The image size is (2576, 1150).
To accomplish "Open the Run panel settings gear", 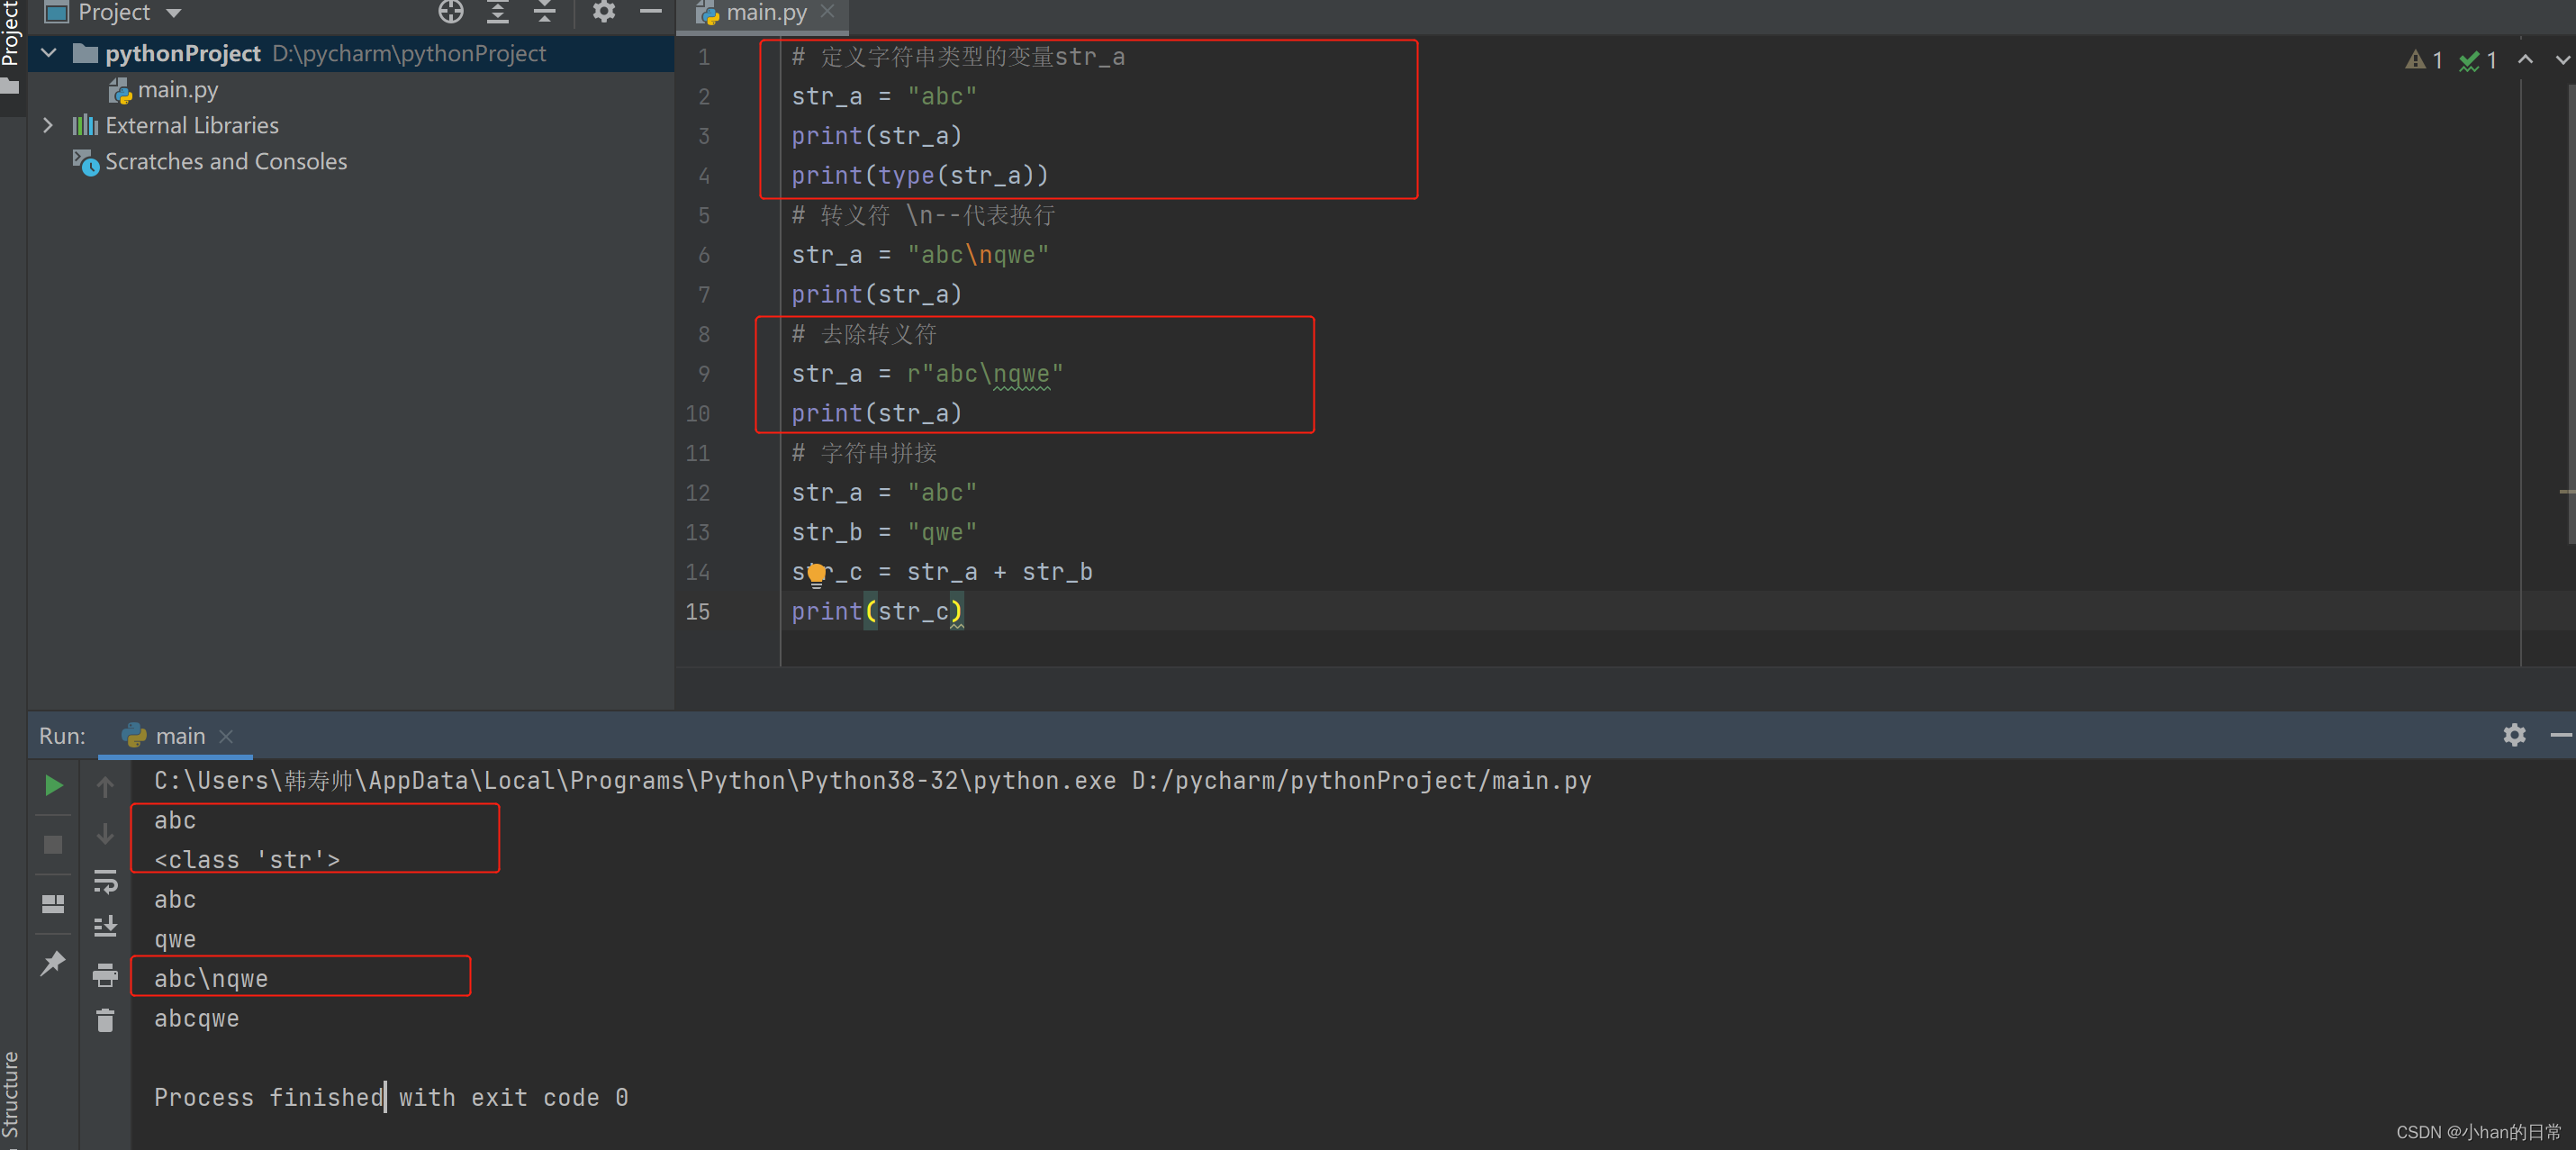I will coord(2514,735).
